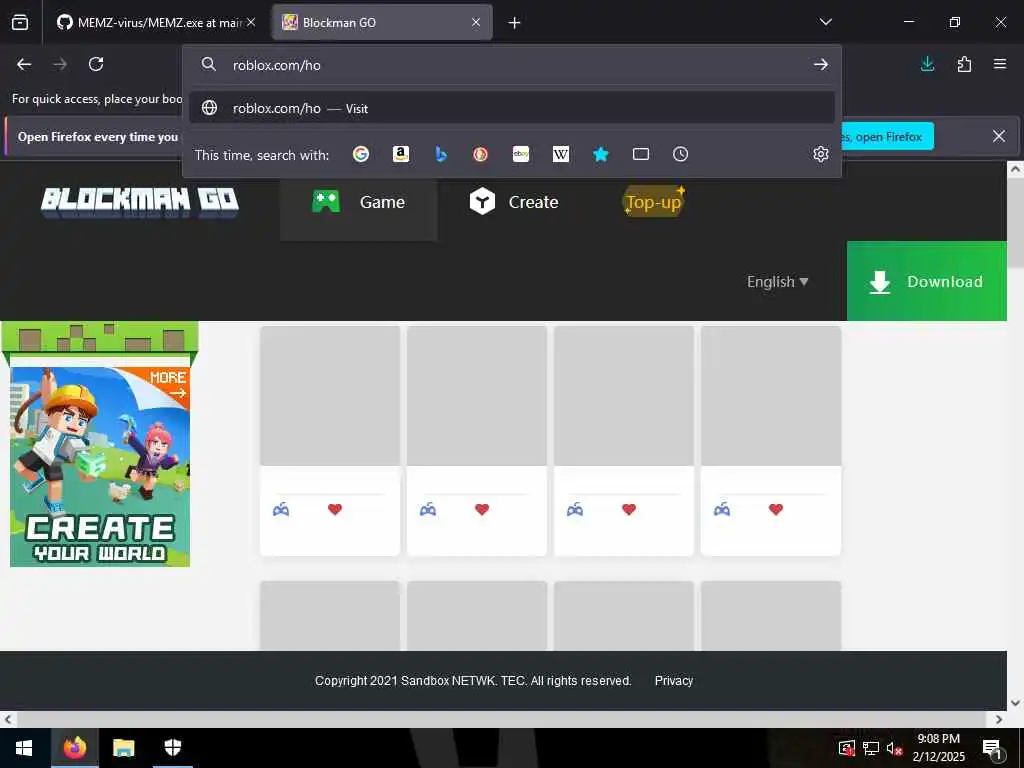This screenshot has height=768, width=1024.
Task: Search history with the clock icon
Action: pyautogui.click(x=680, y=154)
